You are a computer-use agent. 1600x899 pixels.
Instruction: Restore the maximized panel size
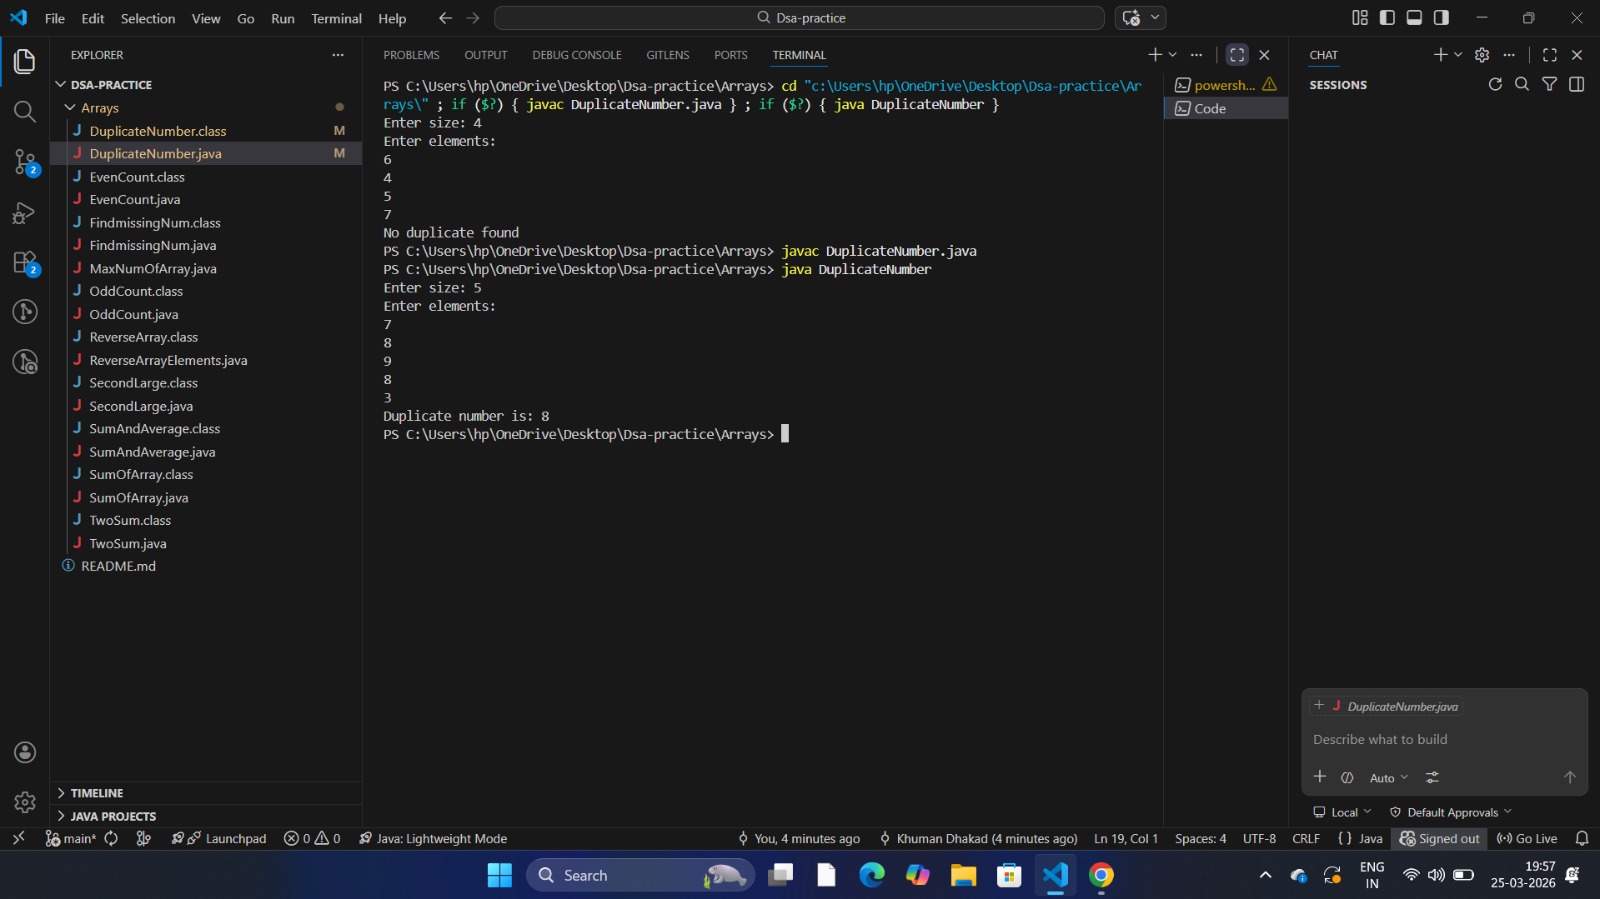tap(1237, 55)
